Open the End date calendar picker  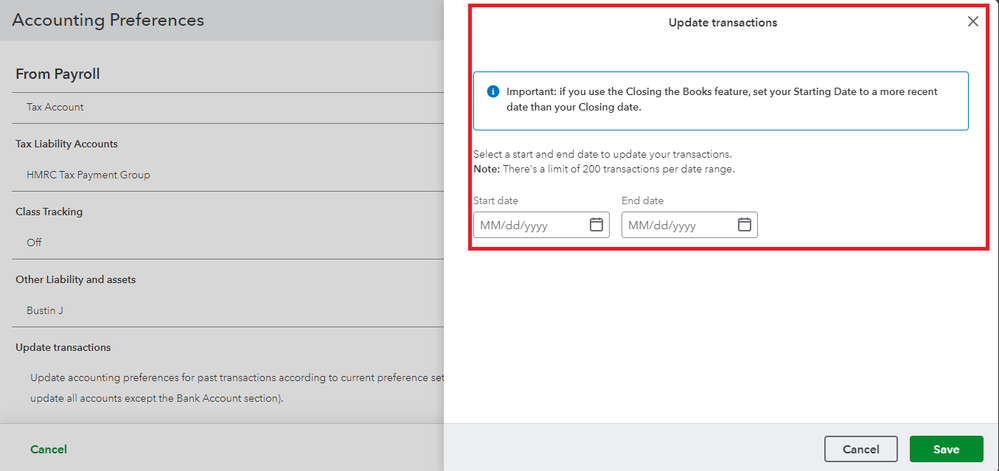pos(744,225)
